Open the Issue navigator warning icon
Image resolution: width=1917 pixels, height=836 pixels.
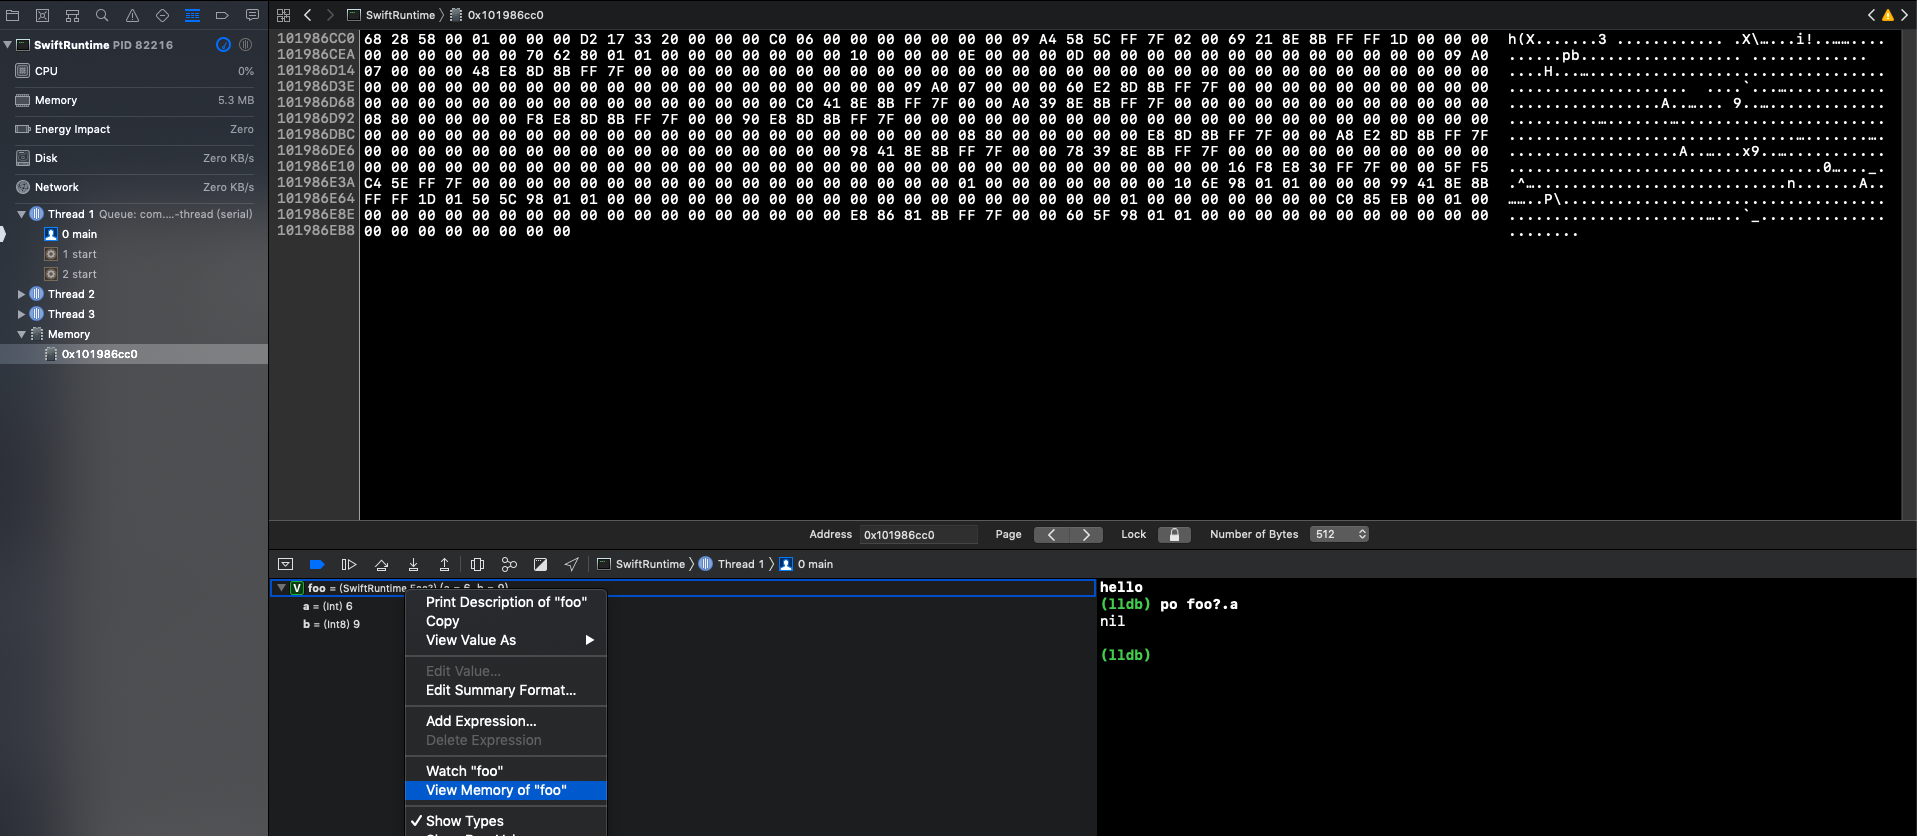[132, 15]
